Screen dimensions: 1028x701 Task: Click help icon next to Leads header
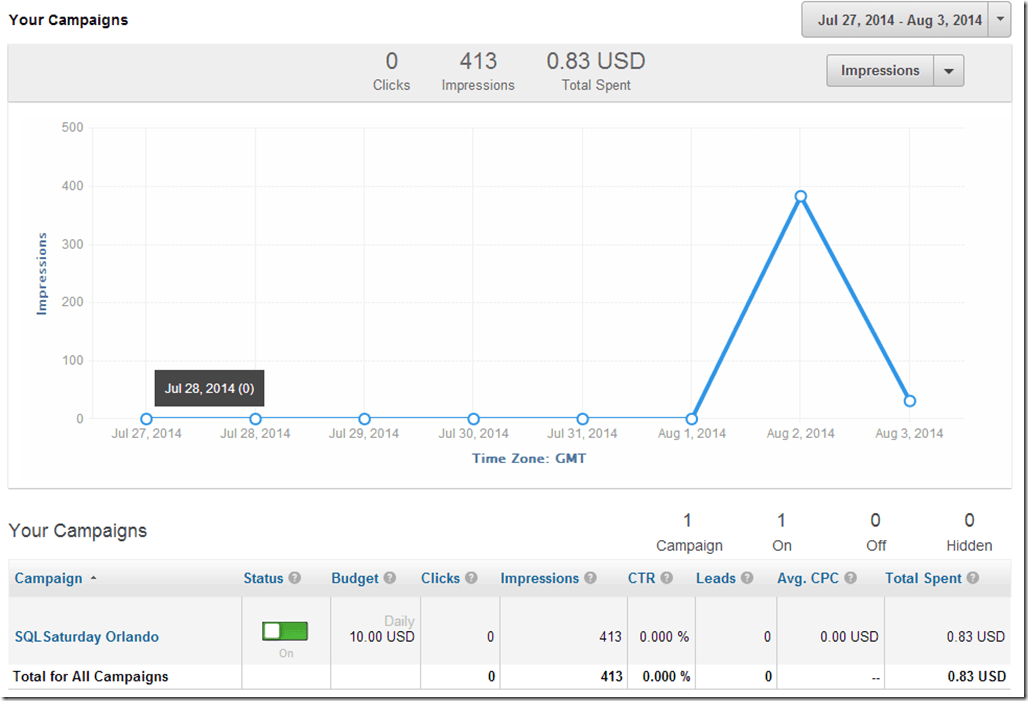[746, 579]
